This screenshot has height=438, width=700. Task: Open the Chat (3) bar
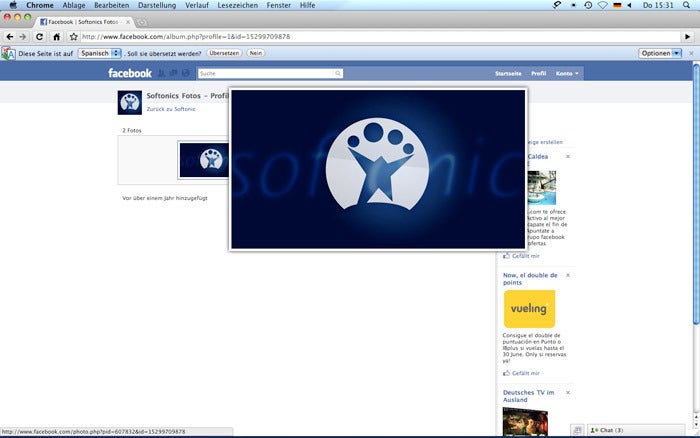(x=636, y=430)
